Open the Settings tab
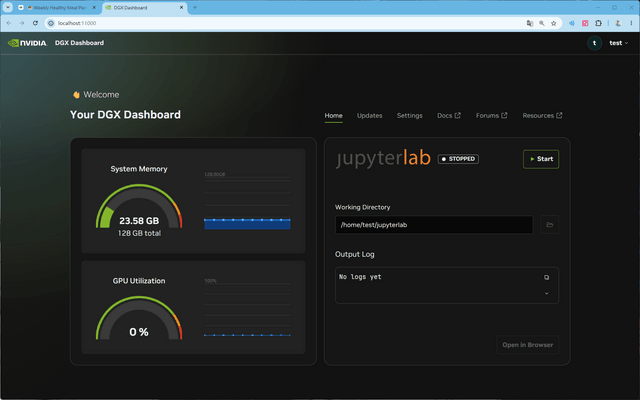This screenshot has height=400, width=640. pyautogui.click(x=409, y=116)
